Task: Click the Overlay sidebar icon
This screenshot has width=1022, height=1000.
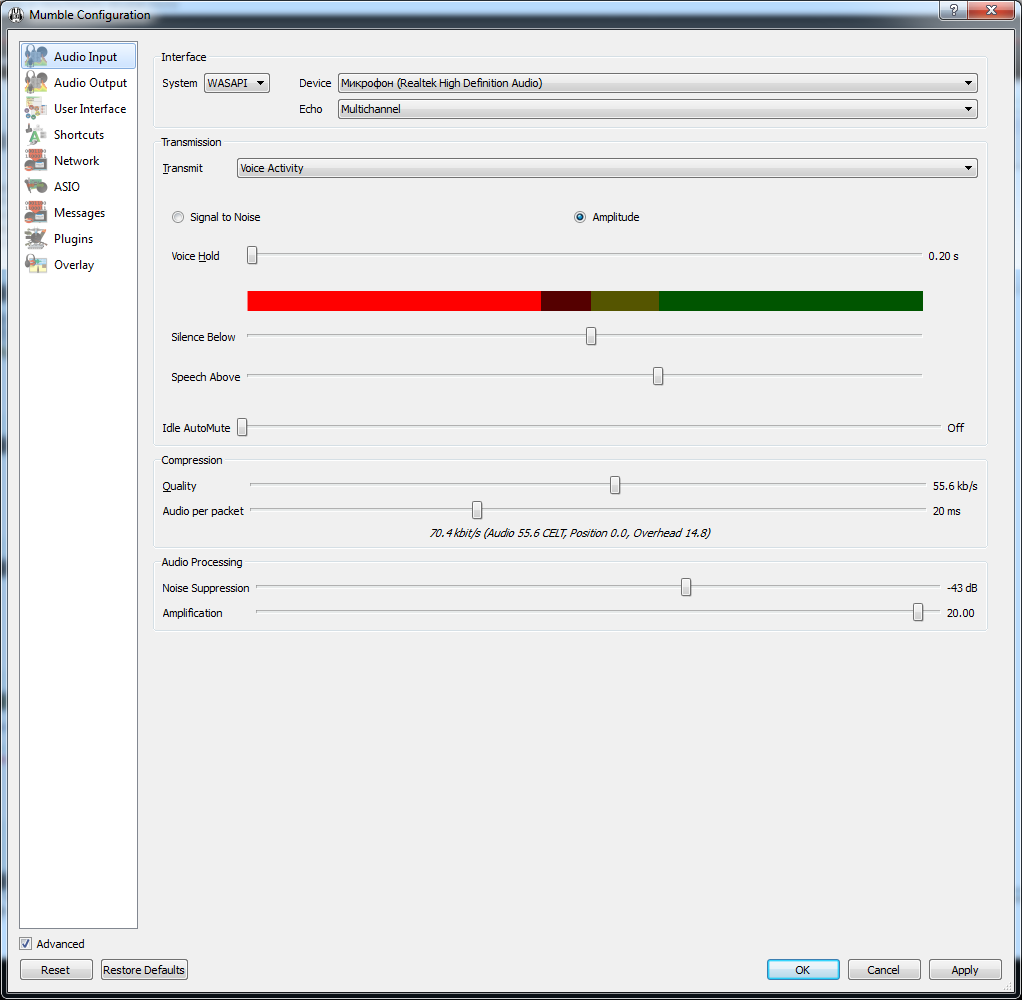Action: tap(36, 265)
